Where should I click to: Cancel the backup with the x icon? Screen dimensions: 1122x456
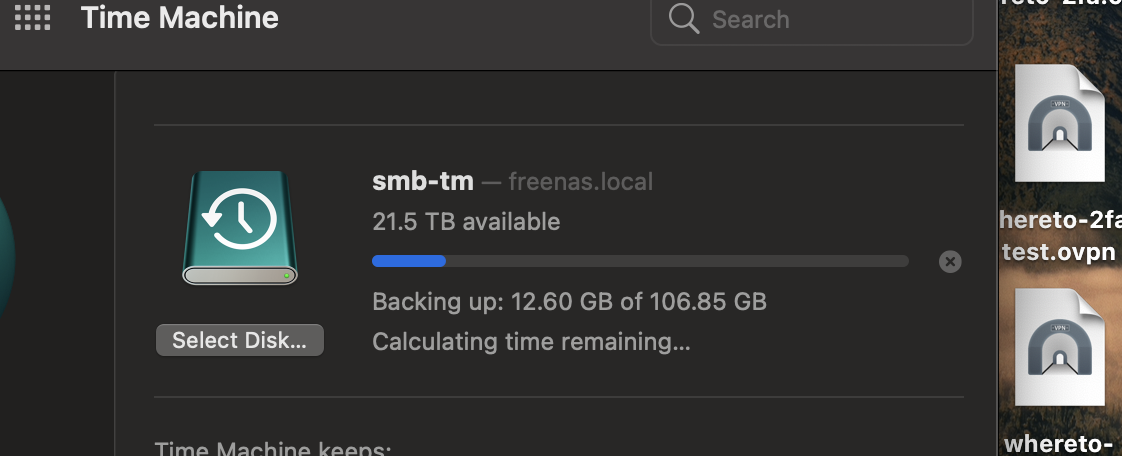point(950,261)
